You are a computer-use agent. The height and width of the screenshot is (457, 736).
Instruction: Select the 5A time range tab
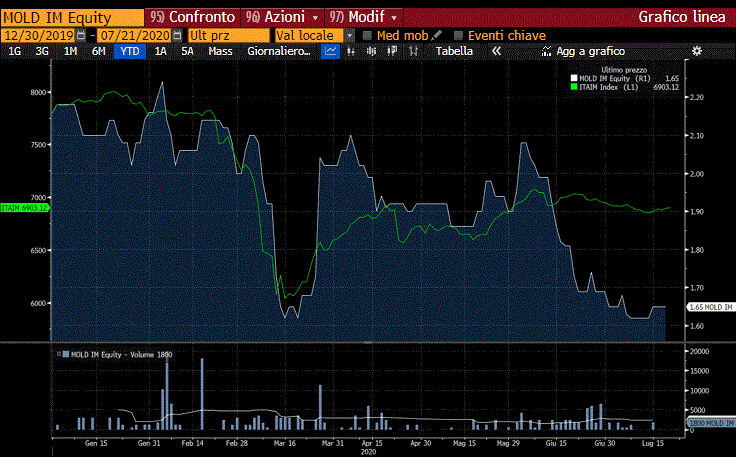[x=187, y=51]
